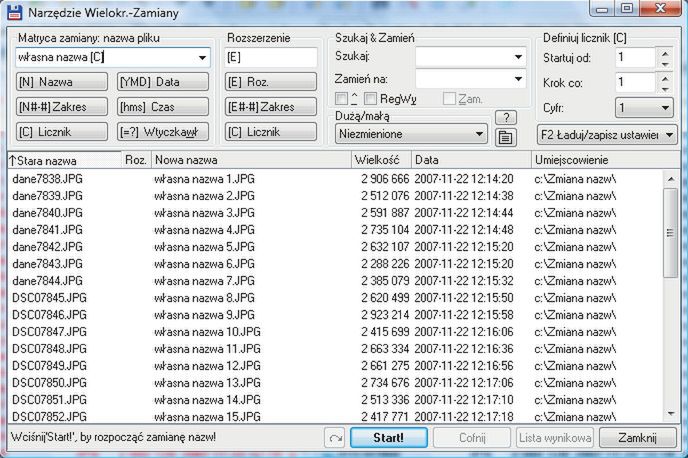
Task: Click the scroll up arrow of file list
Action: [x=671, y=179]
